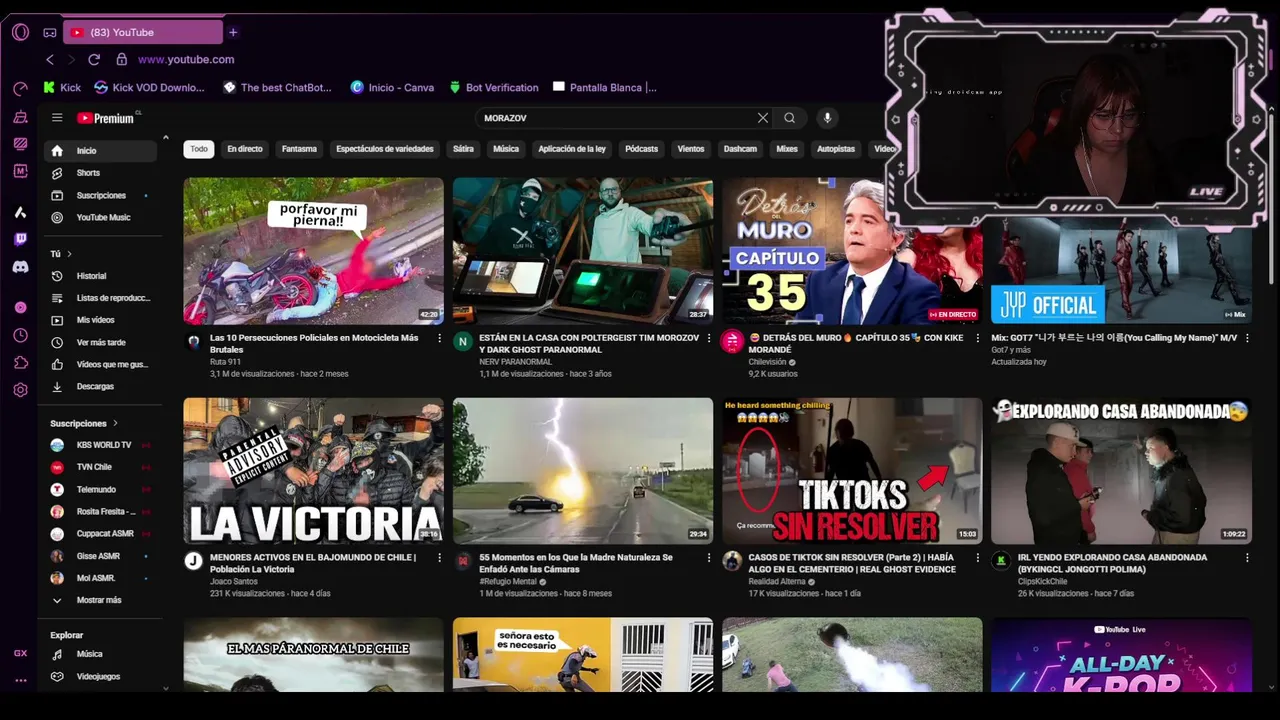Open porfavor mi pierna video thumbnail
Viewport: 1280px width, 720px height.
click(x=313, y=251)
